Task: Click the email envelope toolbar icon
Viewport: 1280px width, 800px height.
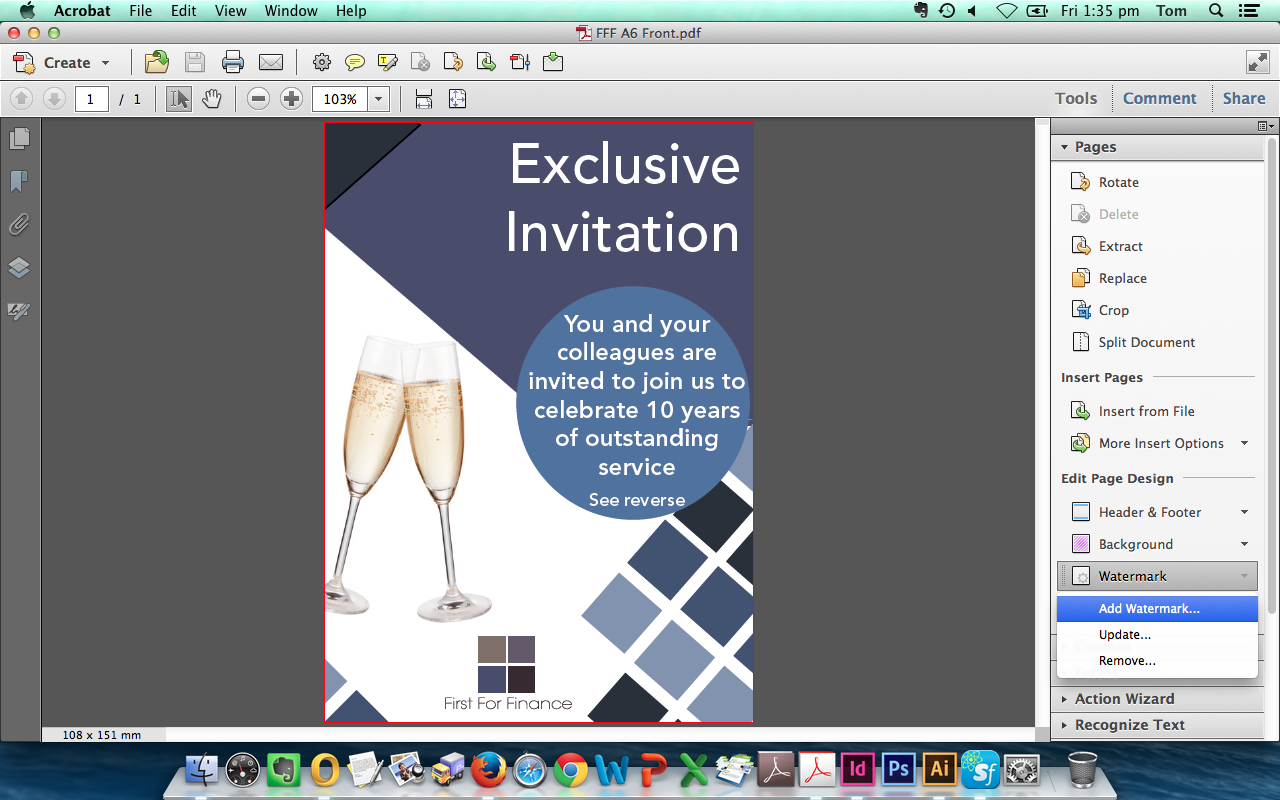Action: [271, 62]
